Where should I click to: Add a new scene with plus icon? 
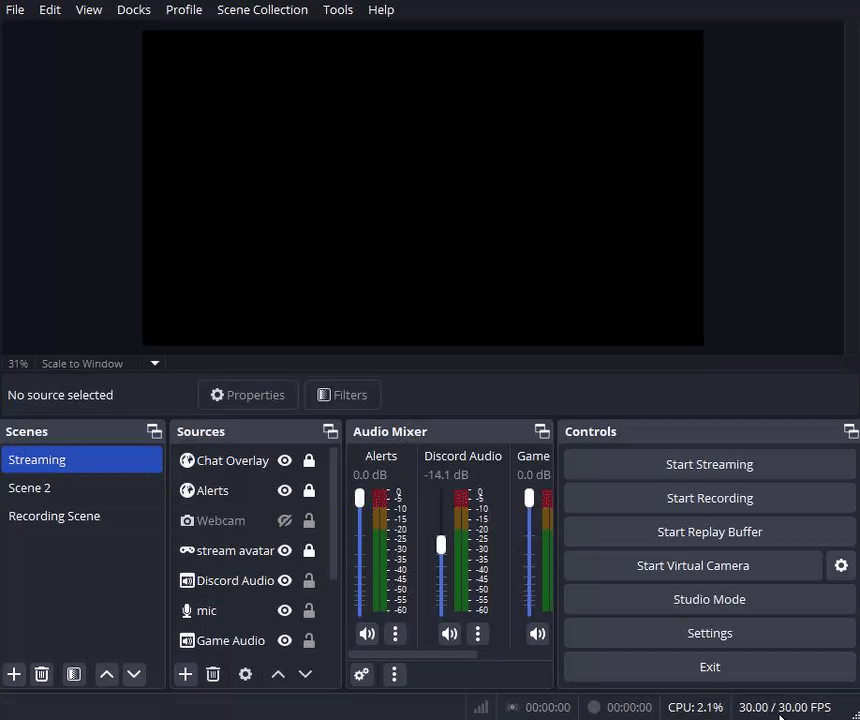[14, 674]
